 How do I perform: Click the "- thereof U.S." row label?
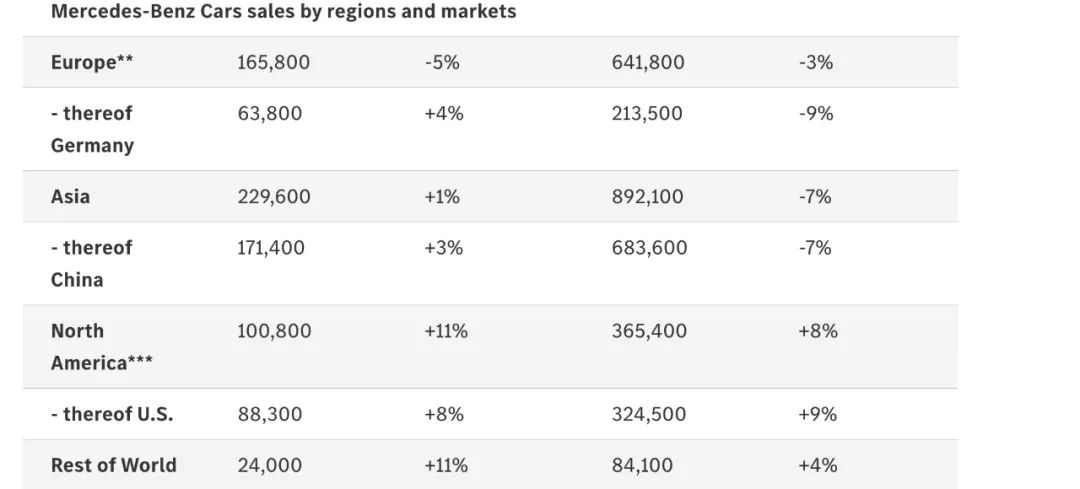point(112,414)
